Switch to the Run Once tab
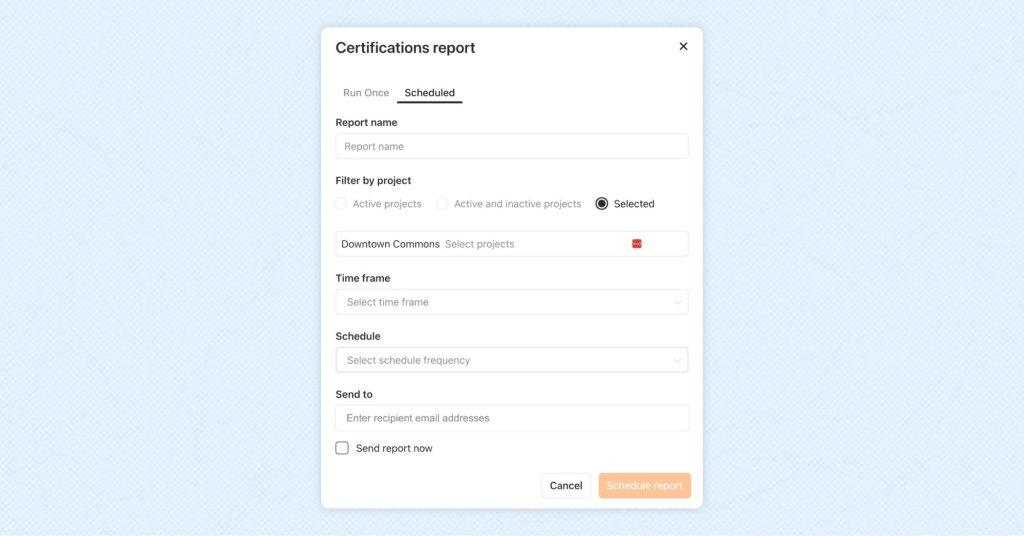 (x=366, y=93)
